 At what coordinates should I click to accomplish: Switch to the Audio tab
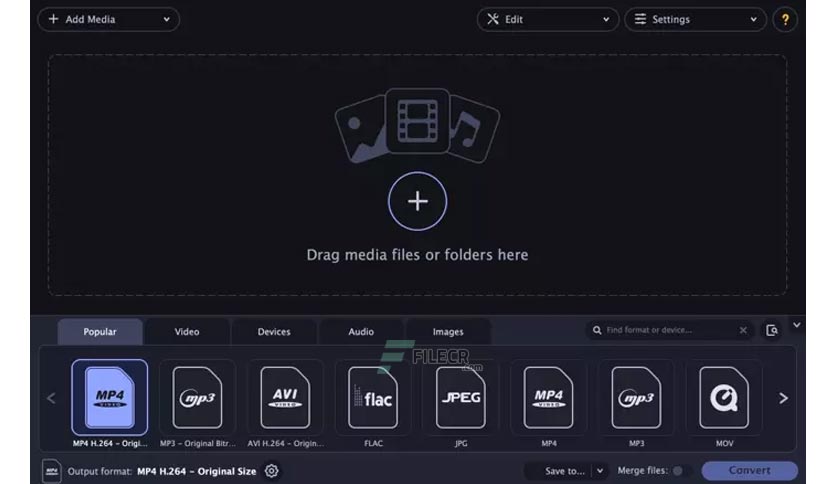pos(361,332)
